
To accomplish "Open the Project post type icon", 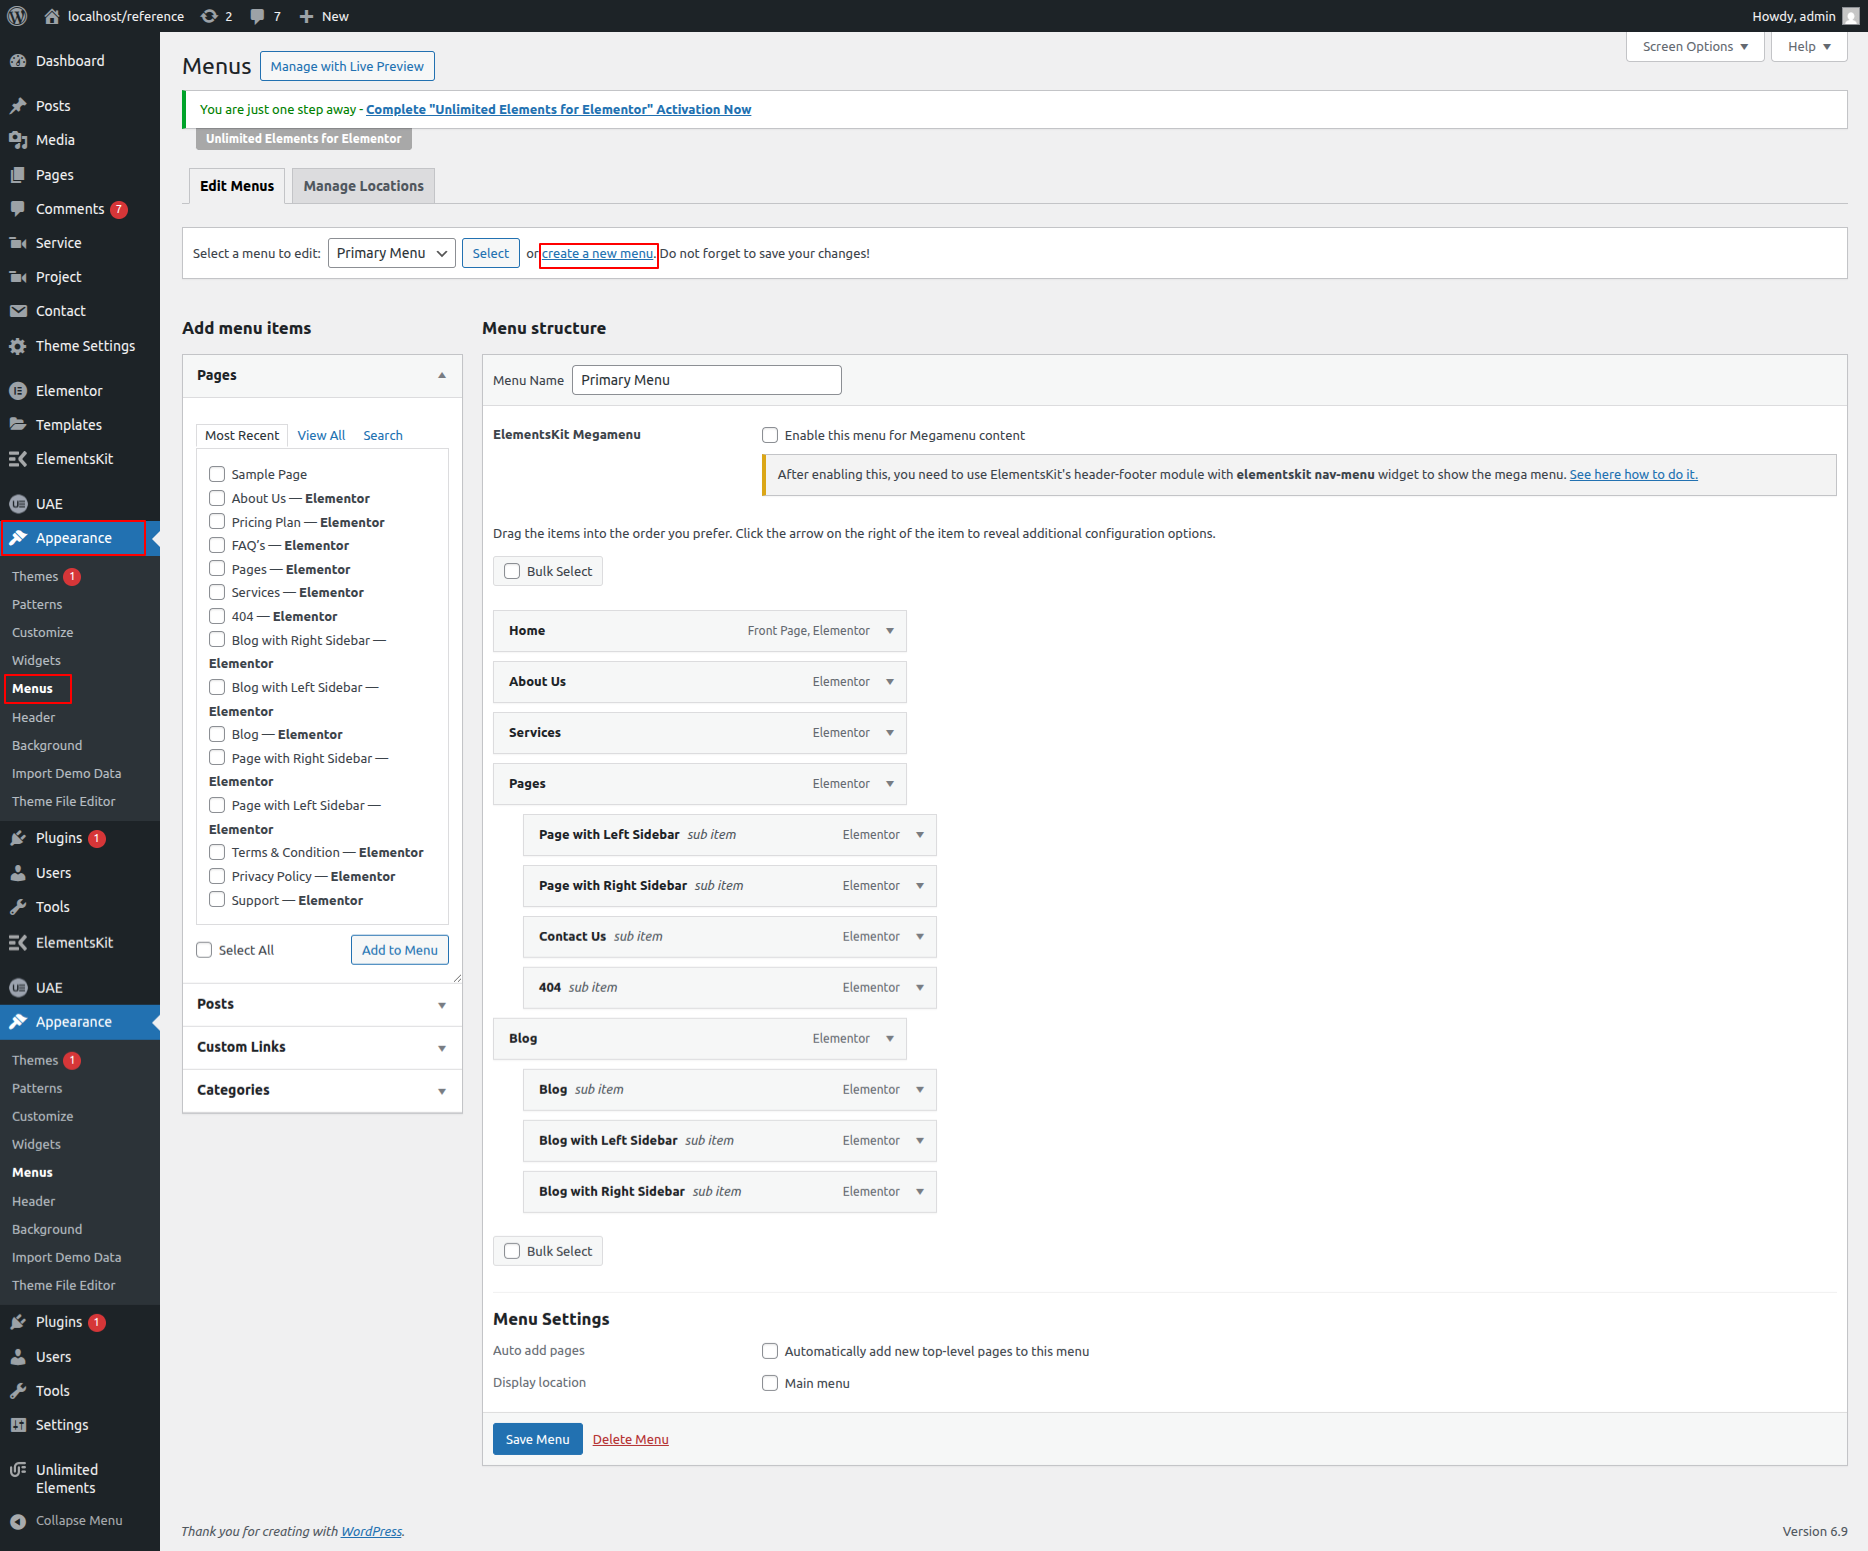I will point(18,277).
